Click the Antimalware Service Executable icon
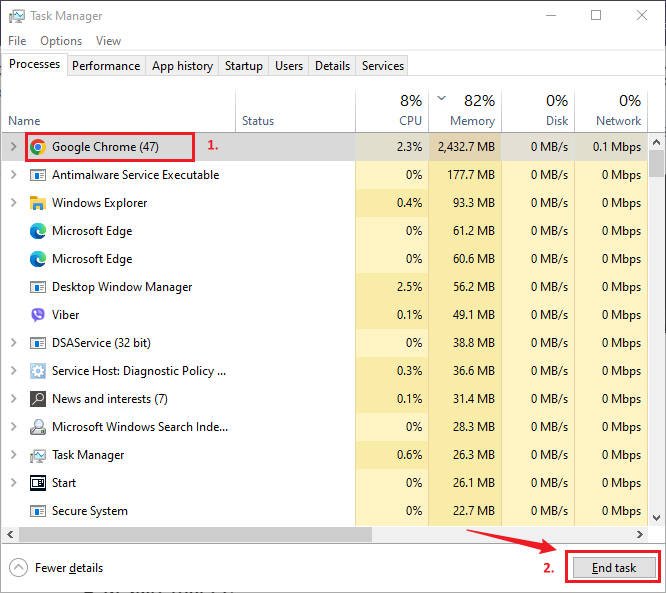 pyautogui.click(x=38, y=175)
